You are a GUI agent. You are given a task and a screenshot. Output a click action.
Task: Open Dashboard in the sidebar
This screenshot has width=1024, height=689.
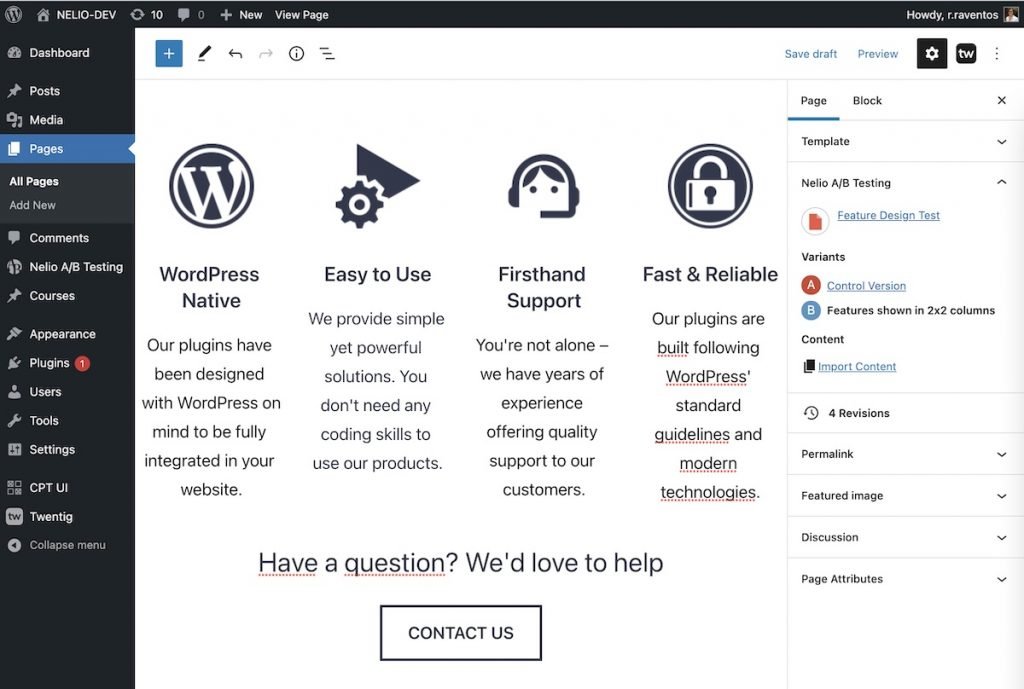coord(67,53)
